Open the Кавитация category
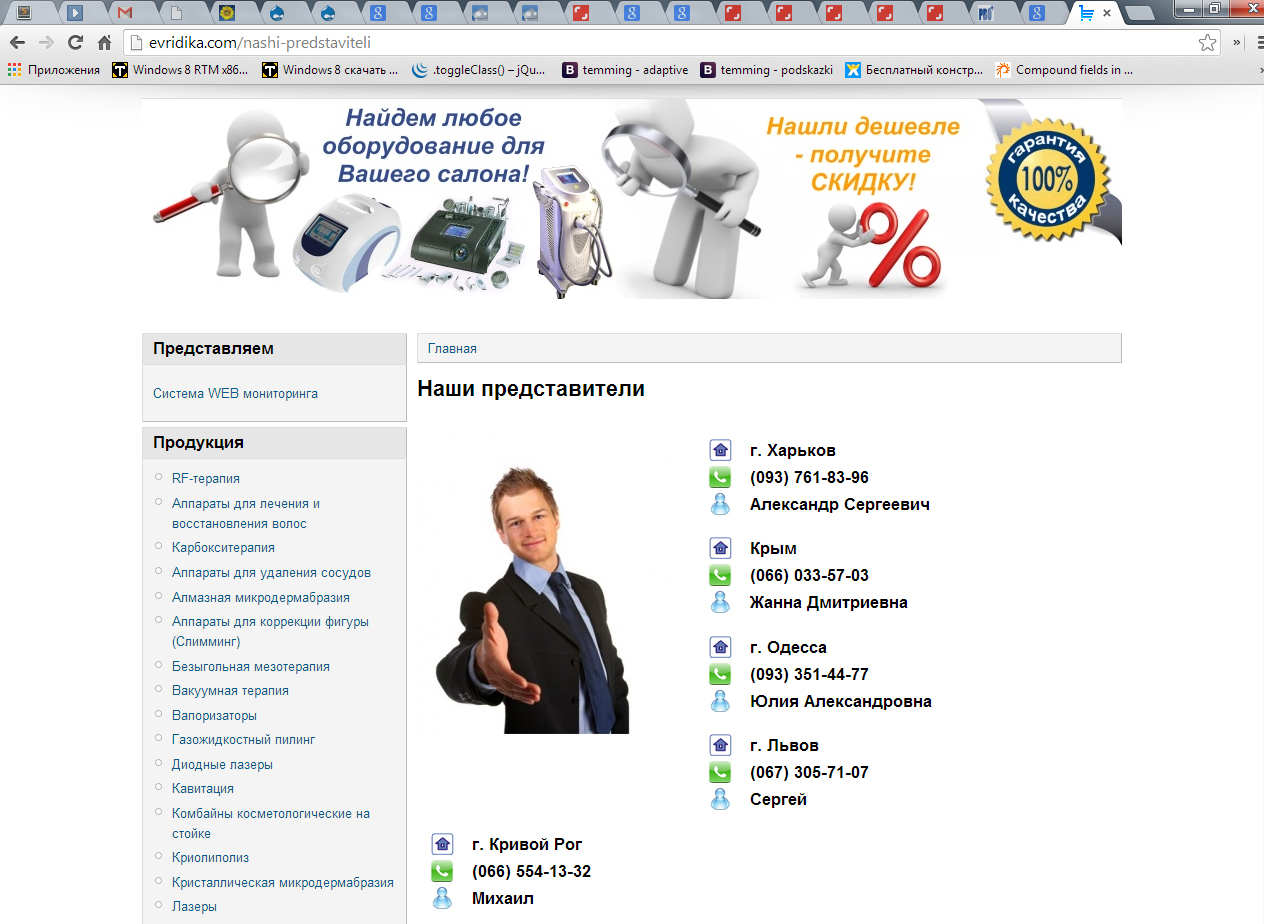Screen dimensions: 1264x924 pyautogui.click(x=203, y=789)
